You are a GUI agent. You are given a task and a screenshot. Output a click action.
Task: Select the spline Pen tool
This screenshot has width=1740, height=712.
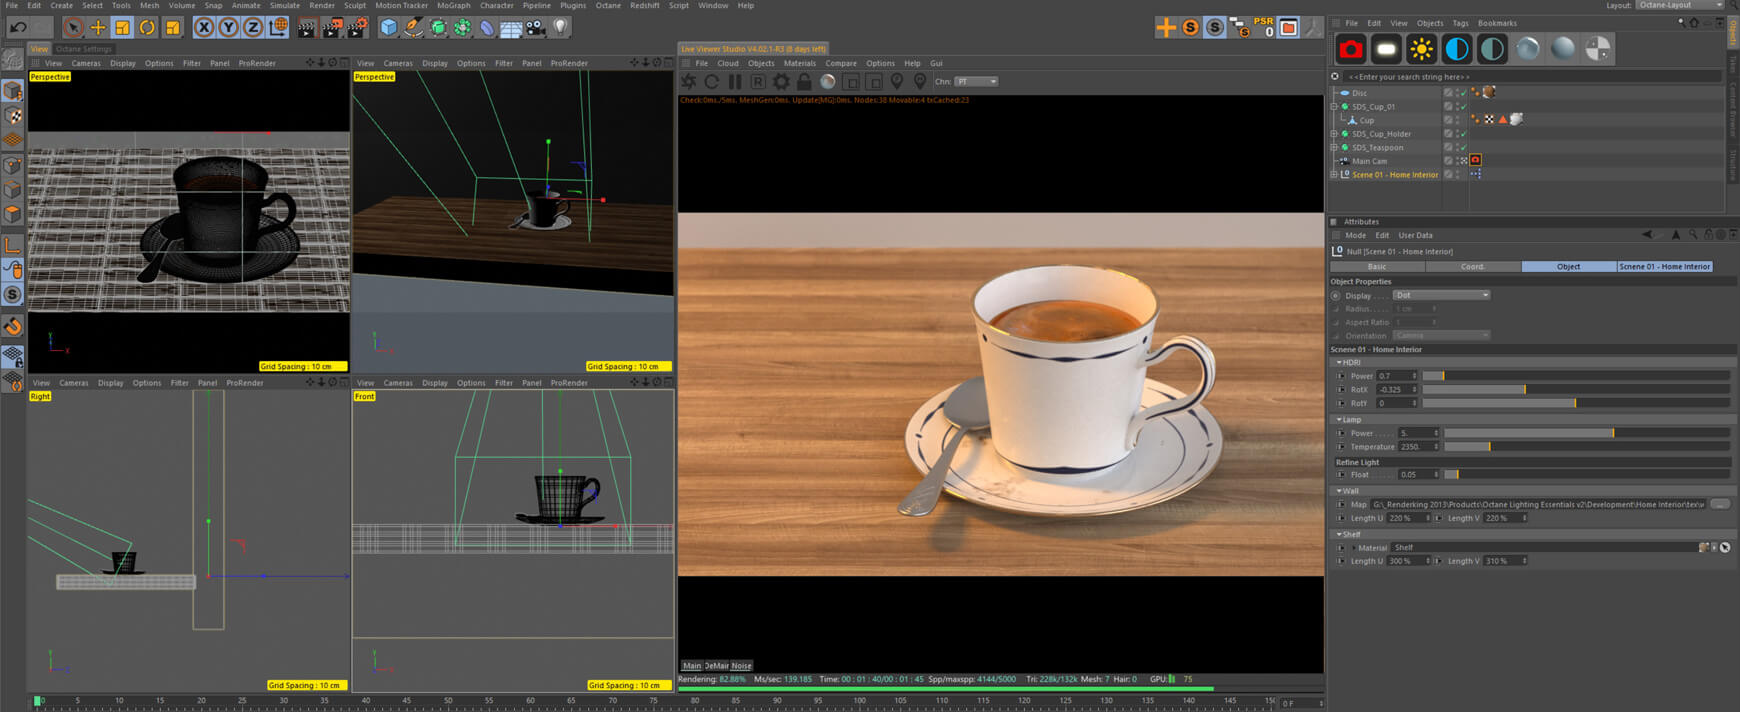point(413,28)
